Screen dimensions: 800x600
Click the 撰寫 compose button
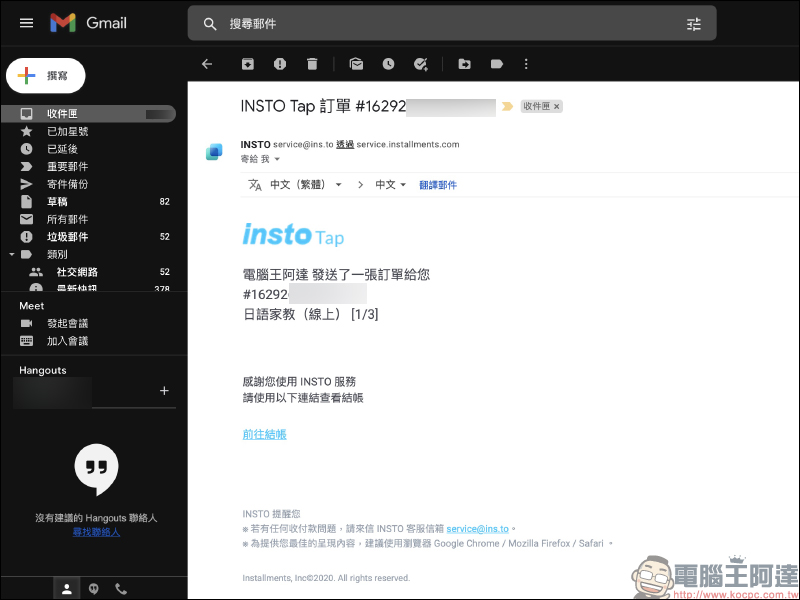click(46, 75)
